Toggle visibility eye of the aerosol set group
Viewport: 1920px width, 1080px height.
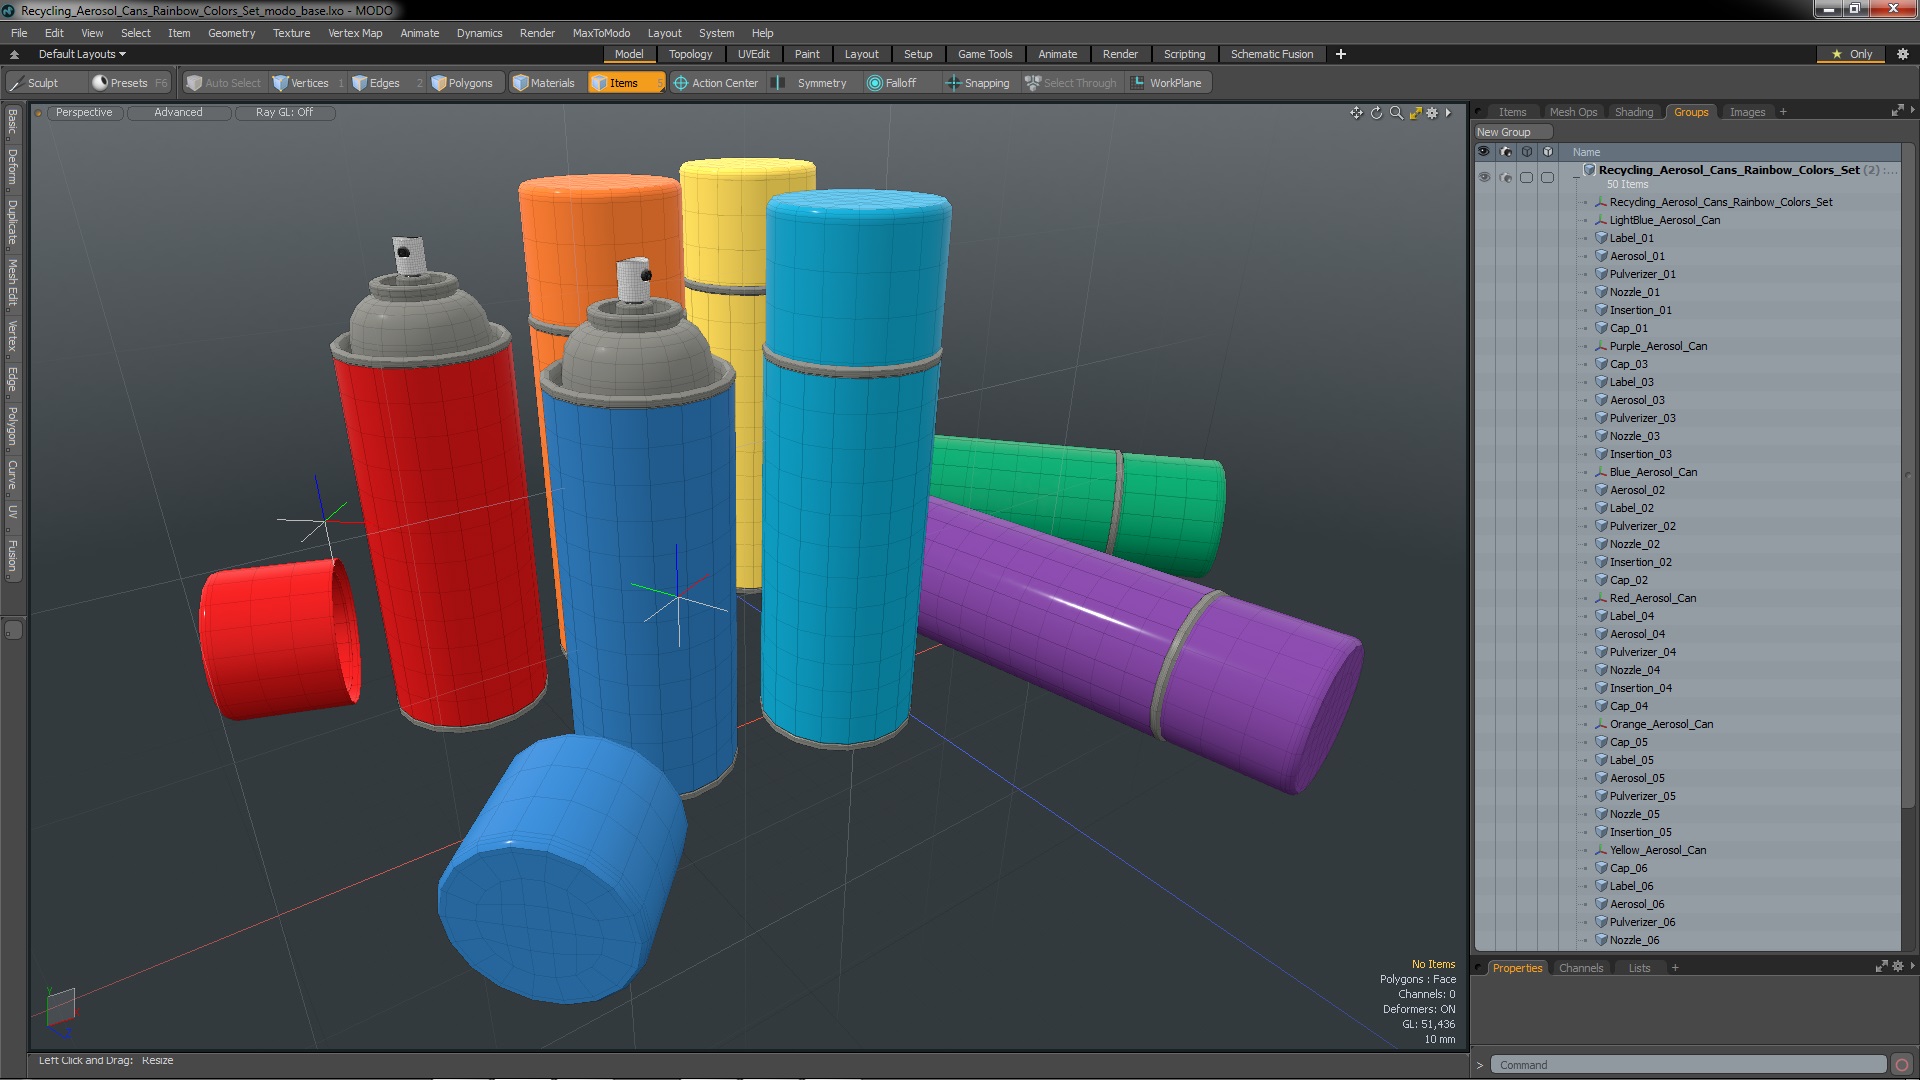click(1484, 177)
